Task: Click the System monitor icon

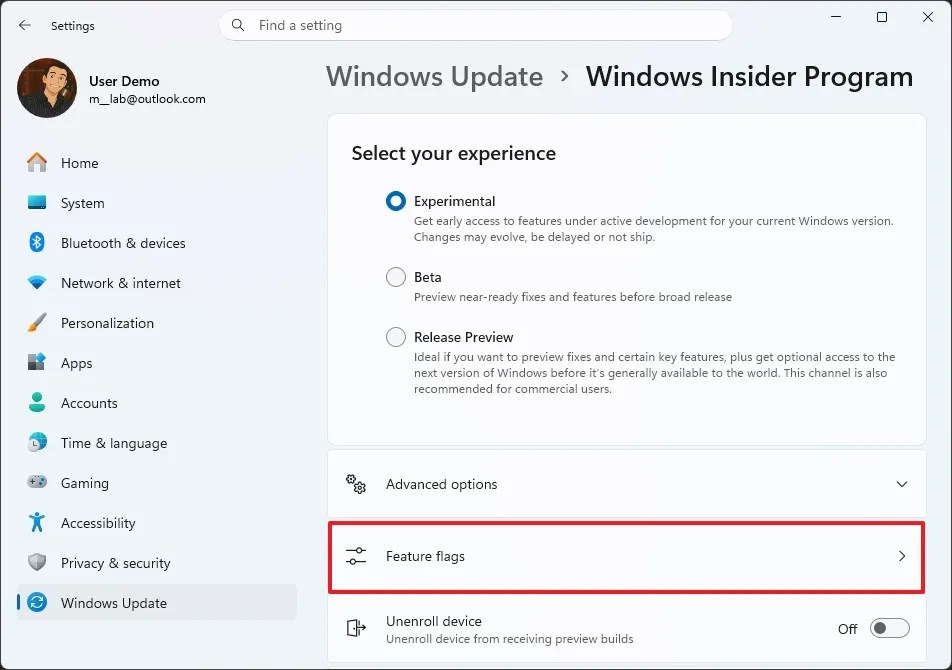Action: click(x=37, y=203)
